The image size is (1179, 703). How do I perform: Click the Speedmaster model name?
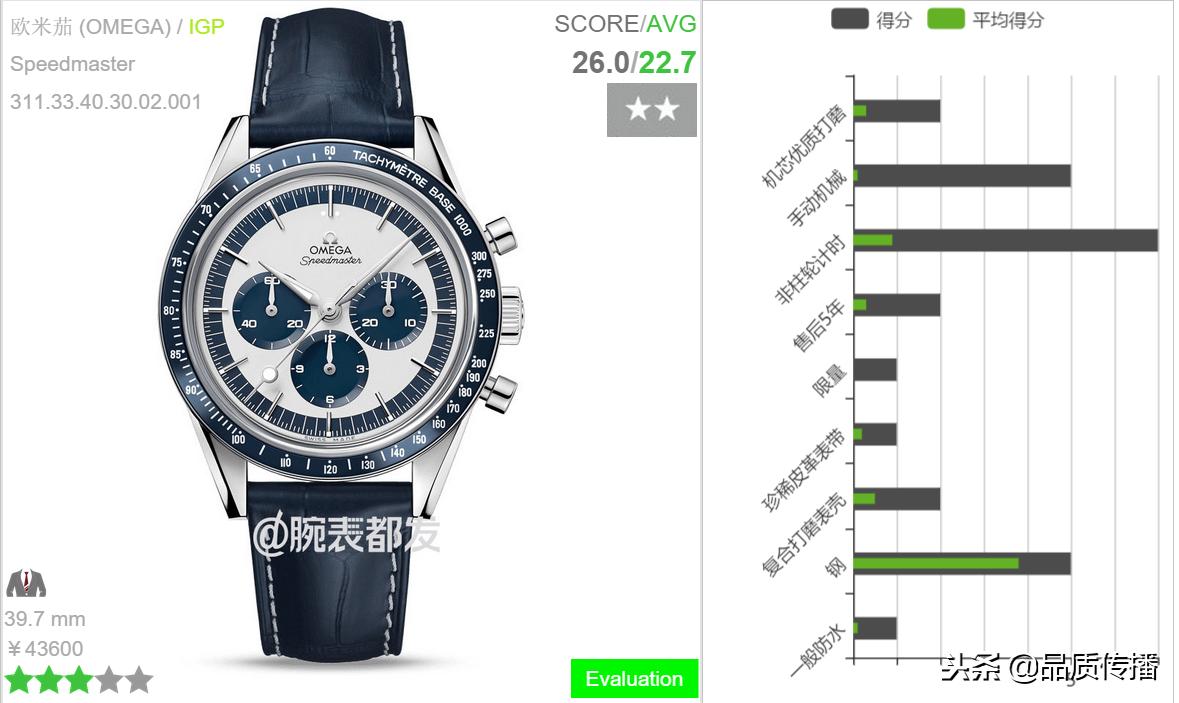point(73,64)
